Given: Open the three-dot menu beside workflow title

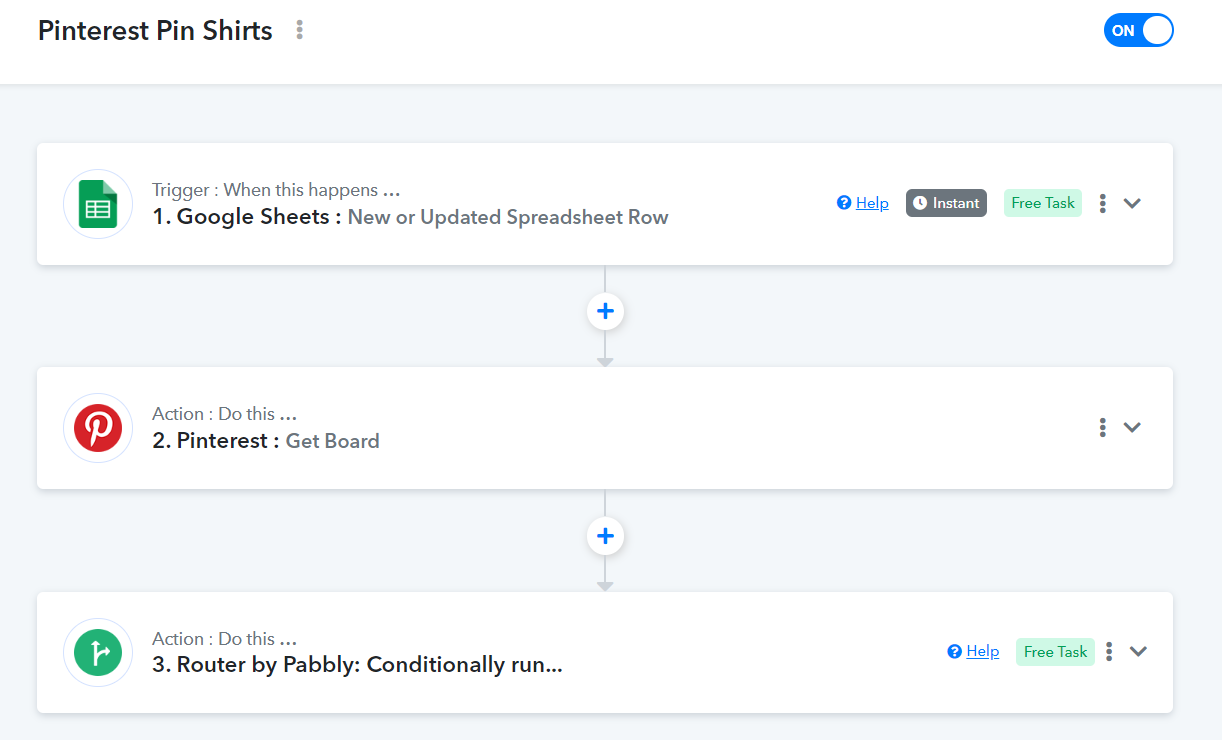Looking at the screenshot, I should pyautogui.click(x=299, y=30).
